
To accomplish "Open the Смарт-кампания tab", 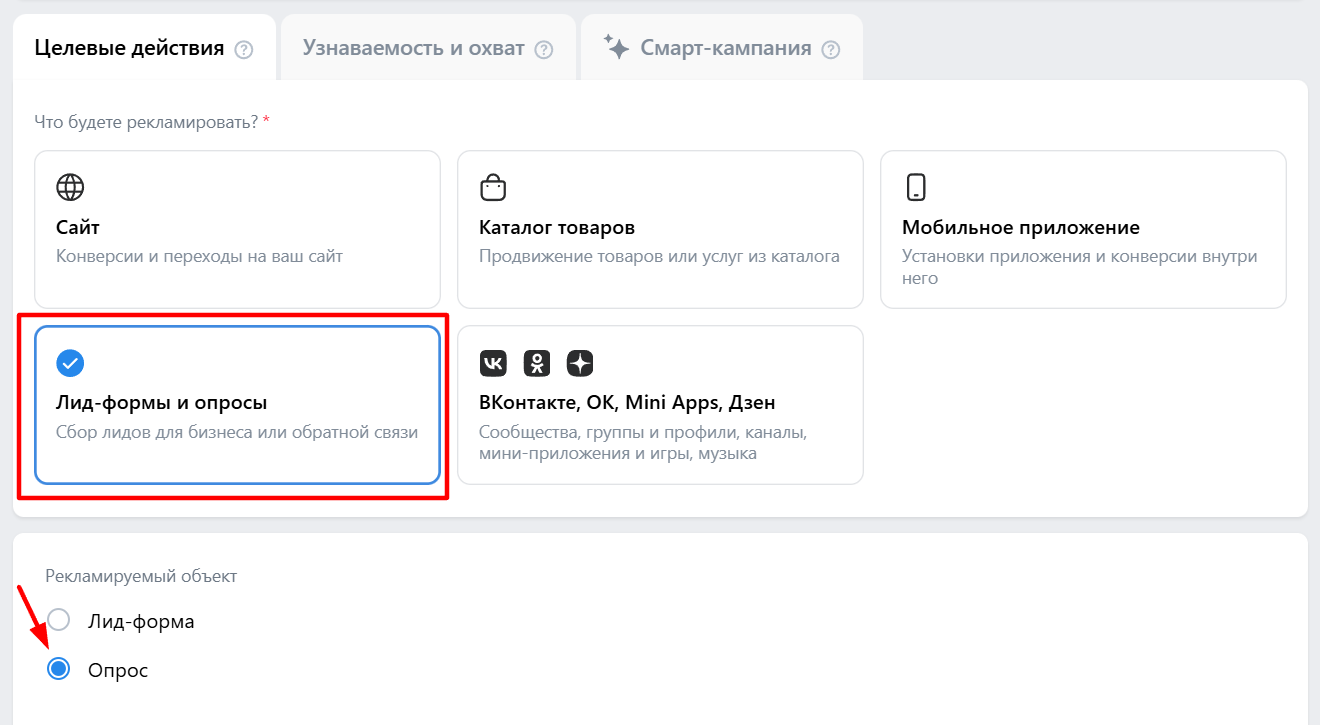I will point(725,48).
